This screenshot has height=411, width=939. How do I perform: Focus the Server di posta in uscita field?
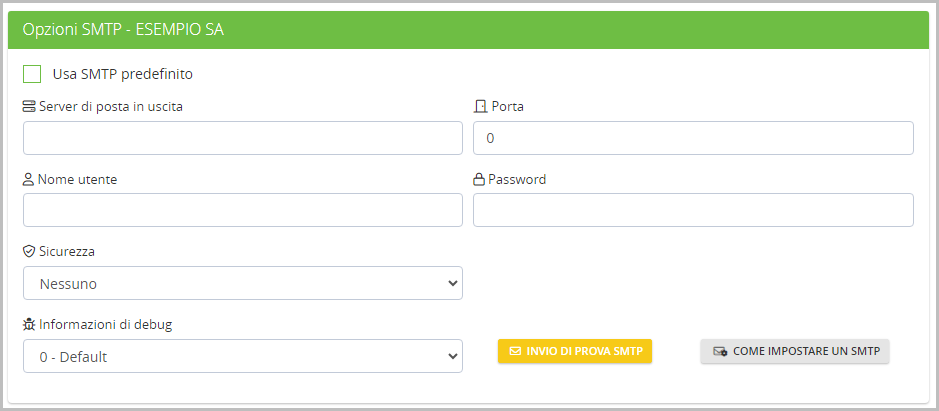pos(242,138)
